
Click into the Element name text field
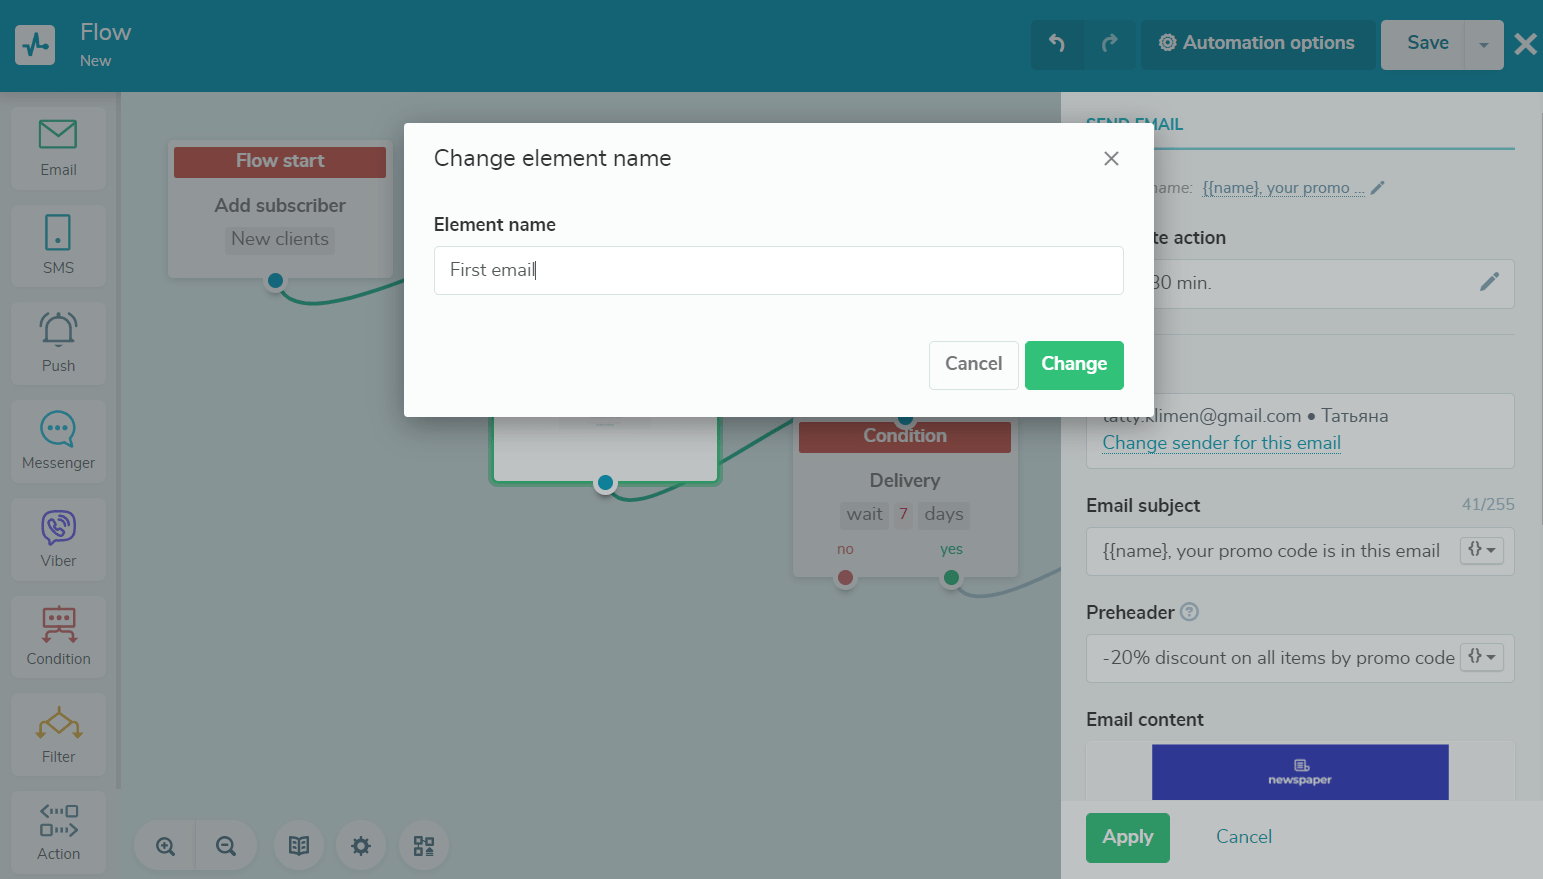click(x=778, y=270)
